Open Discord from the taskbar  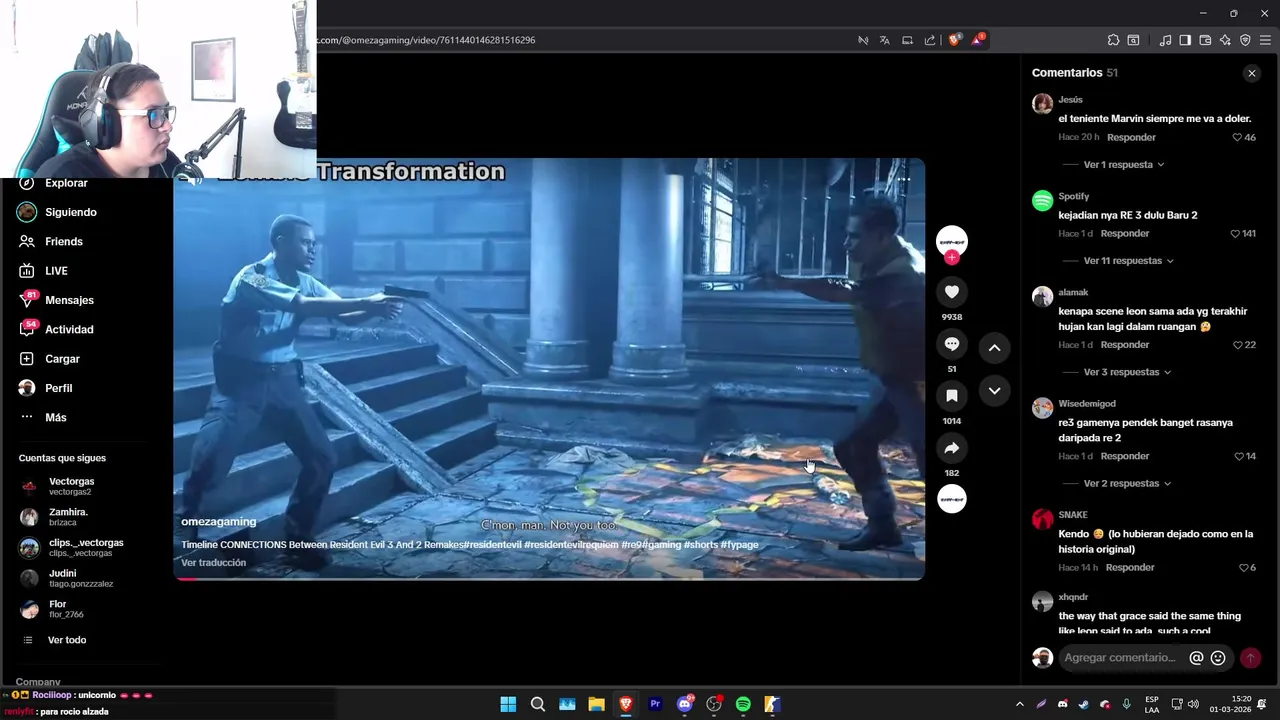685,704
